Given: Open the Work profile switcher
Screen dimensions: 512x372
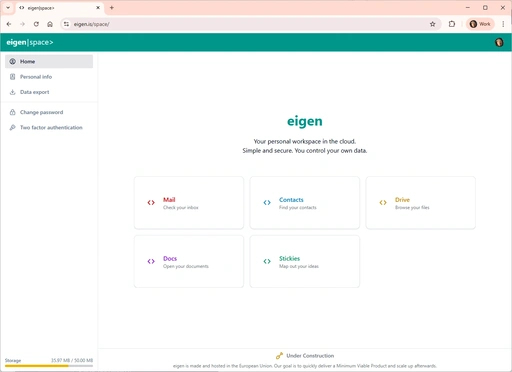Looking at the screenshot, I should pyautogui.click(x=480, y=24).
